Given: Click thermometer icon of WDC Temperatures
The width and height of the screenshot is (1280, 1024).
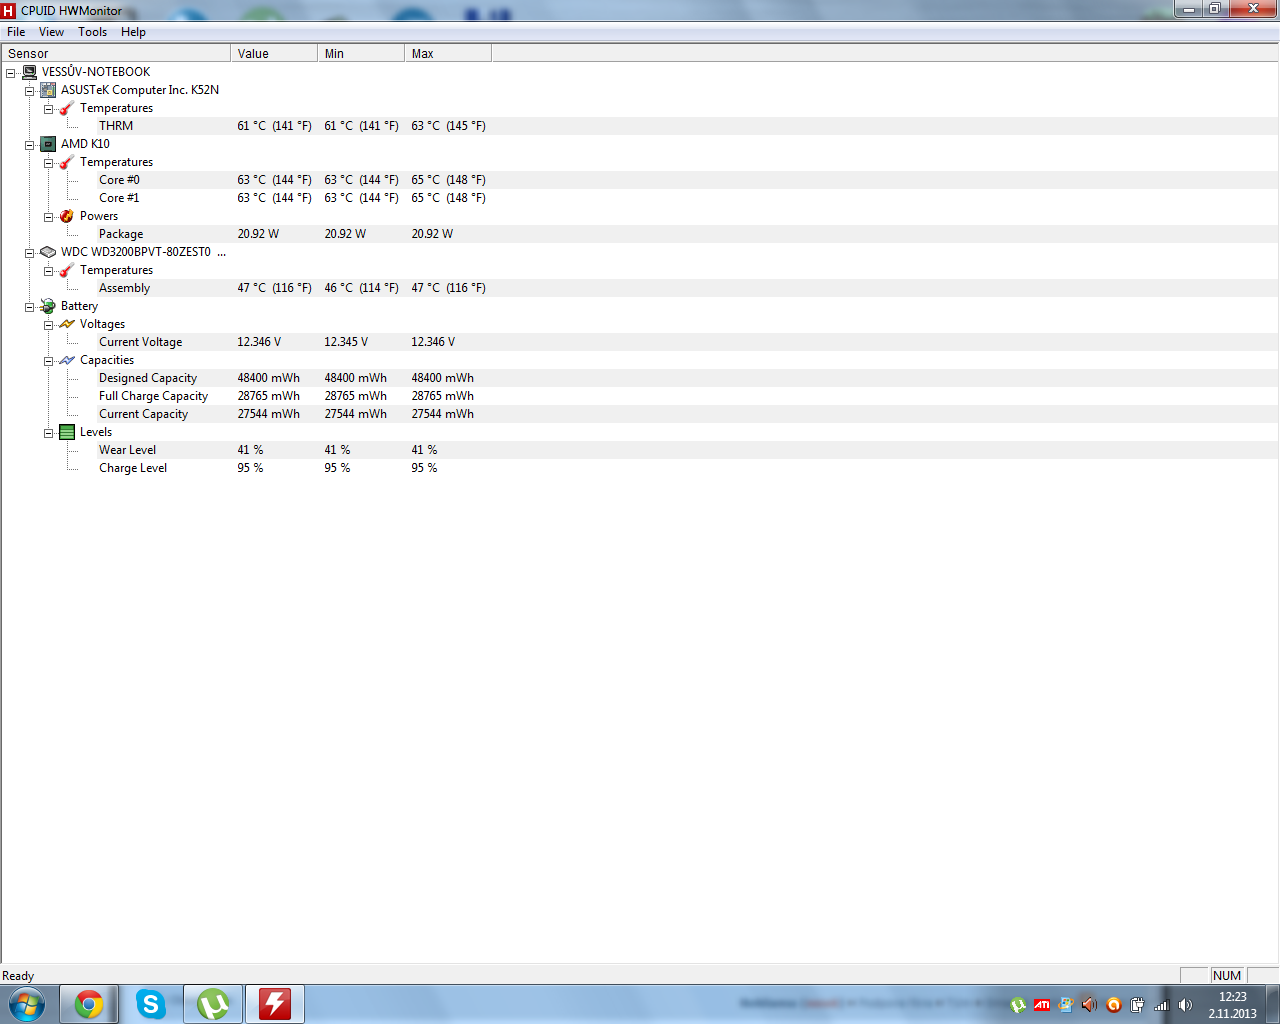Looking at the screenshot, I should click(x=67, y=270).
